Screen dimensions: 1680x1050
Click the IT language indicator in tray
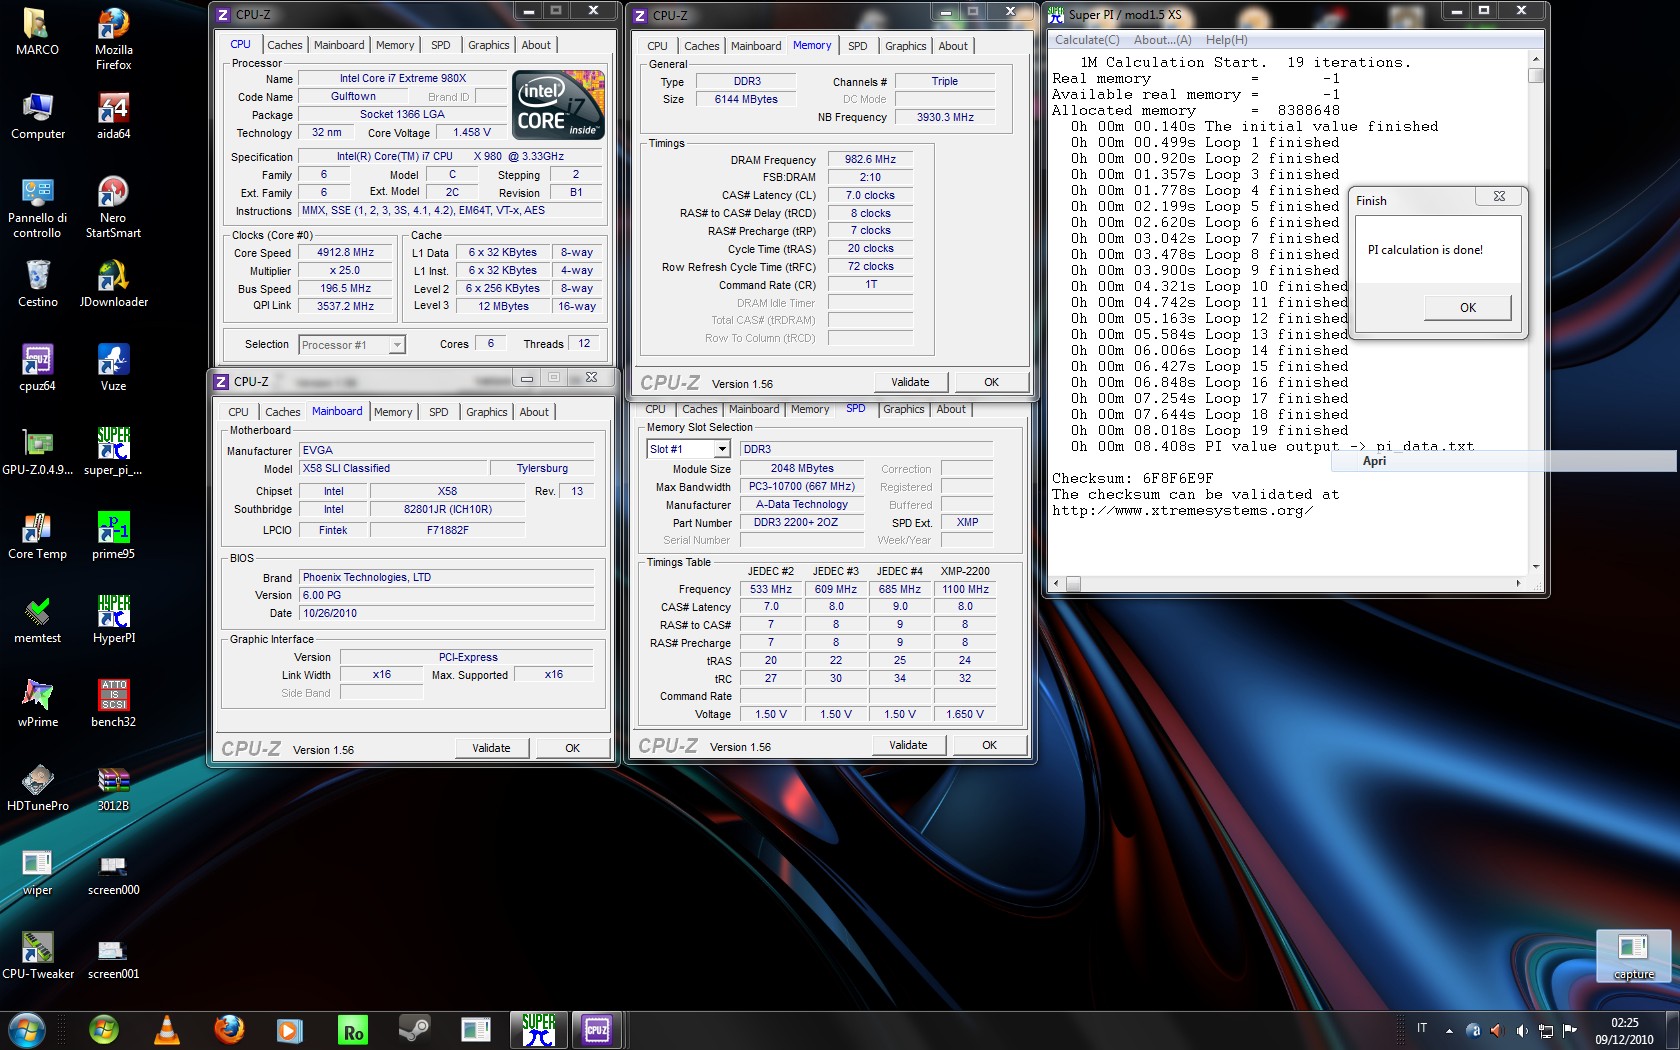click(x=1421, y=1028)
